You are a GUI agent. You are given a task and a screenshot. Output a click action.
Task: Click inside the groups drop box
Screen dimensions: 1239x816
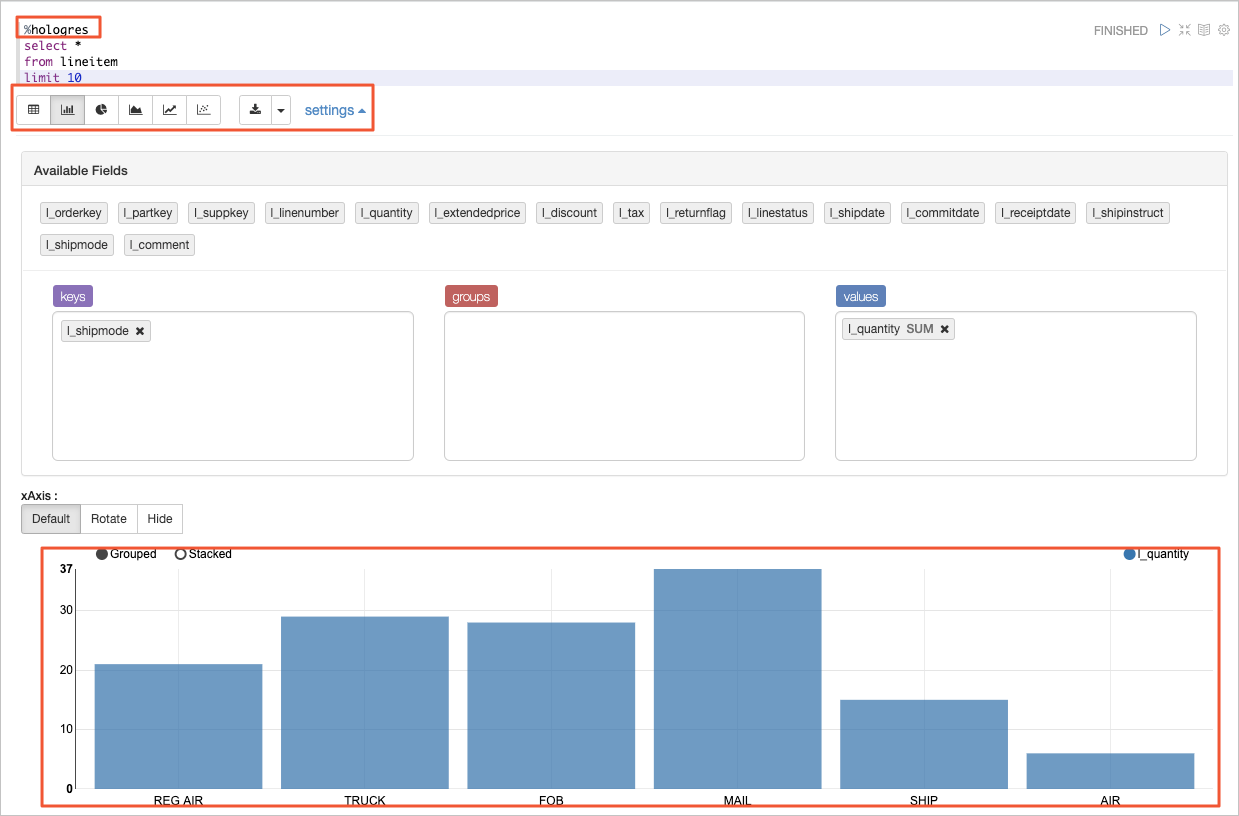tap(624, 386)
